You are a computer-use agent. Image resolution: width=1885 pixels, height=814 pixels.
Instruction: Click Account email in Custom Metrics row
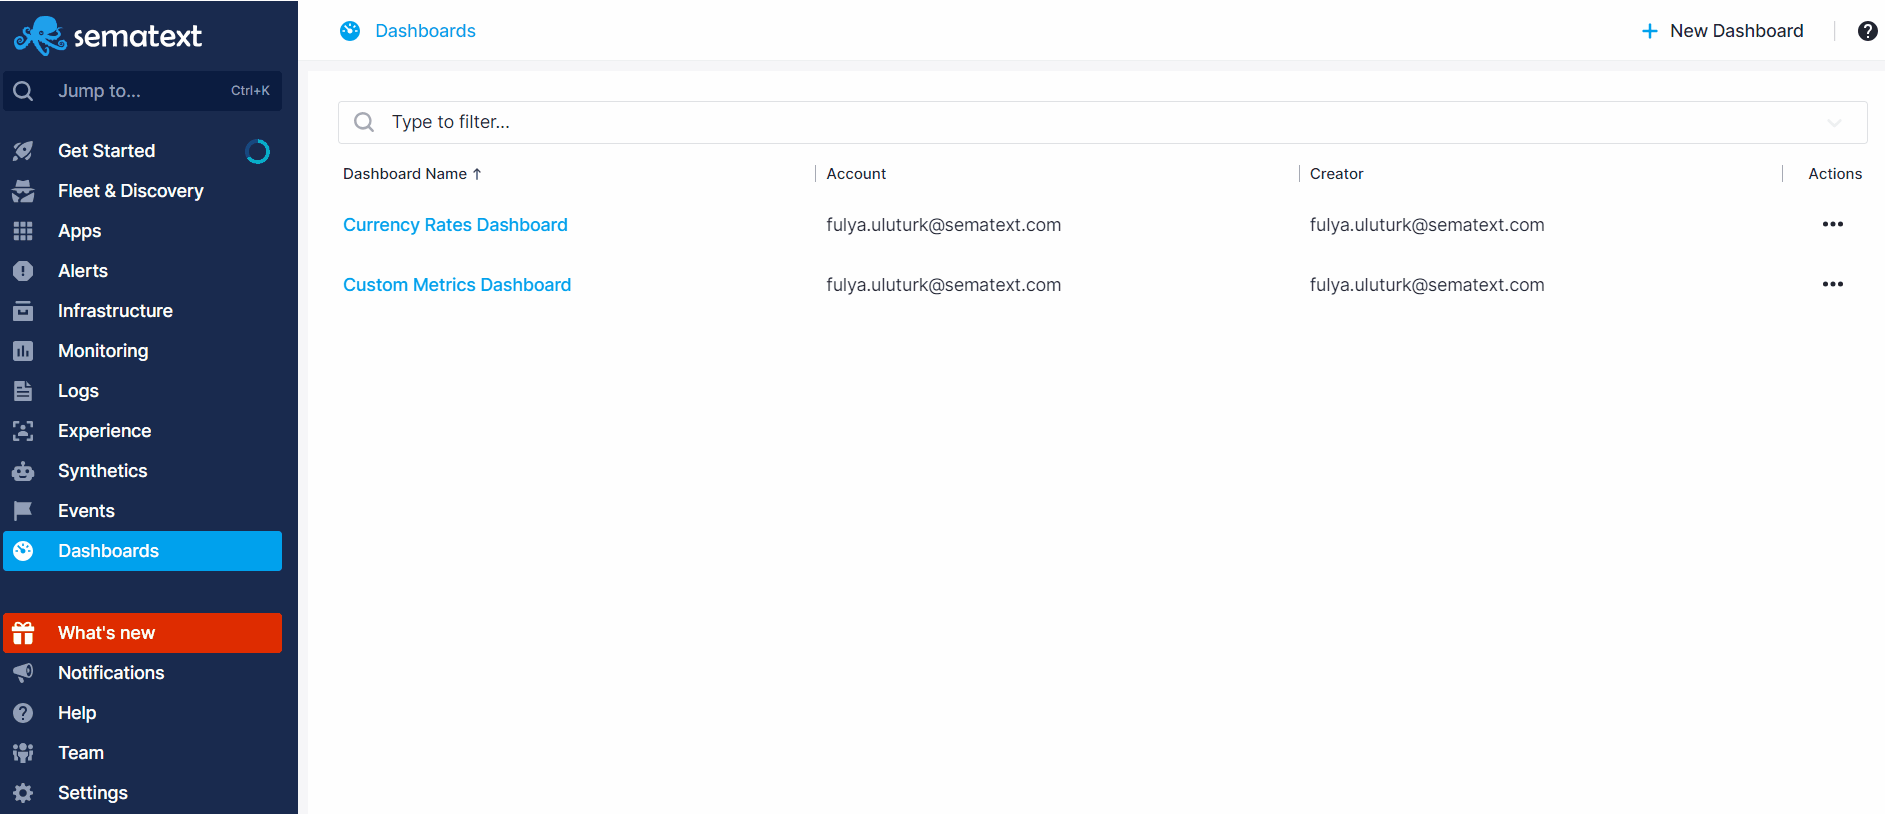tap(943, 285)
